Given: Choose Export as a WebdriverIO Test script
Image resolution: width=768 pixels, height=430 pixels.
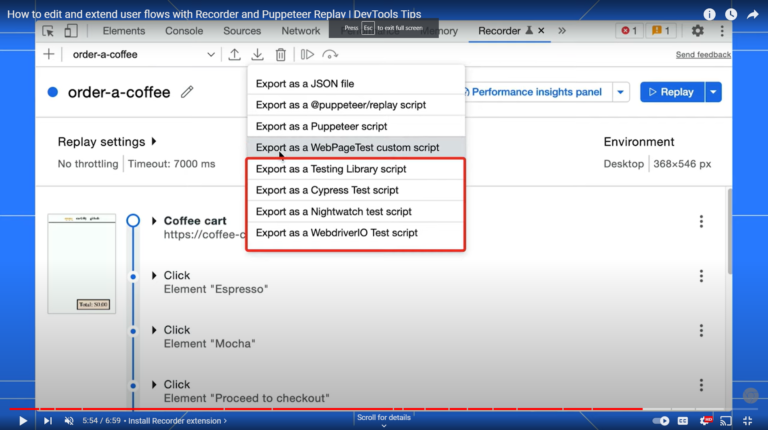Looking at the screenshot, I should [x=356, y=233].
